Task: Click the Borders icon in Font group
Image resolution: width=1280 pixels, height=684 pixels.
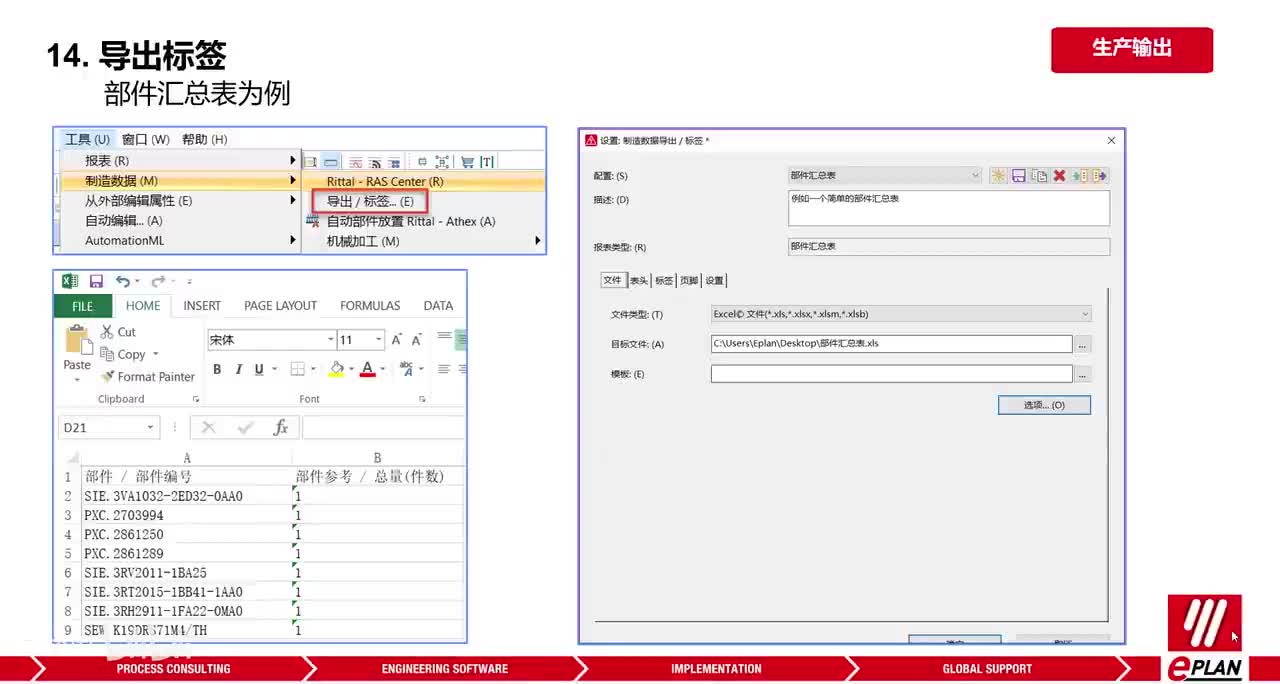Action: (297, 369)
